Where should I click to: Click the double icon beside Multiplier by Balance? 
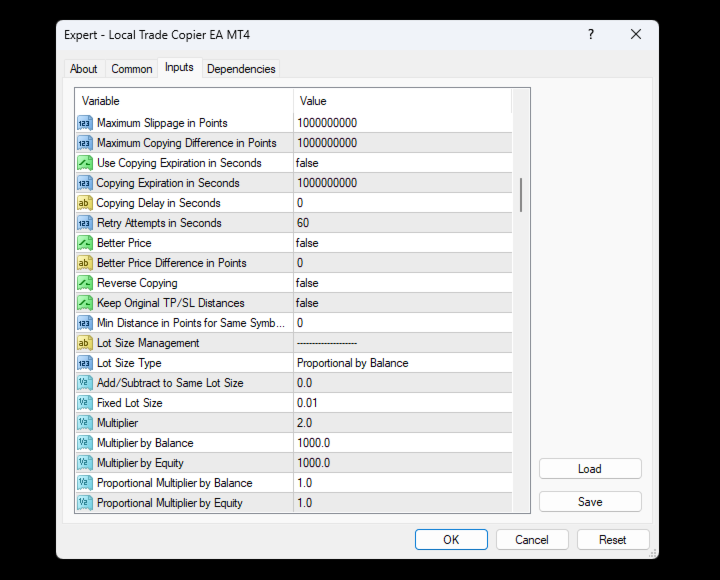click(x=84, y=443)
